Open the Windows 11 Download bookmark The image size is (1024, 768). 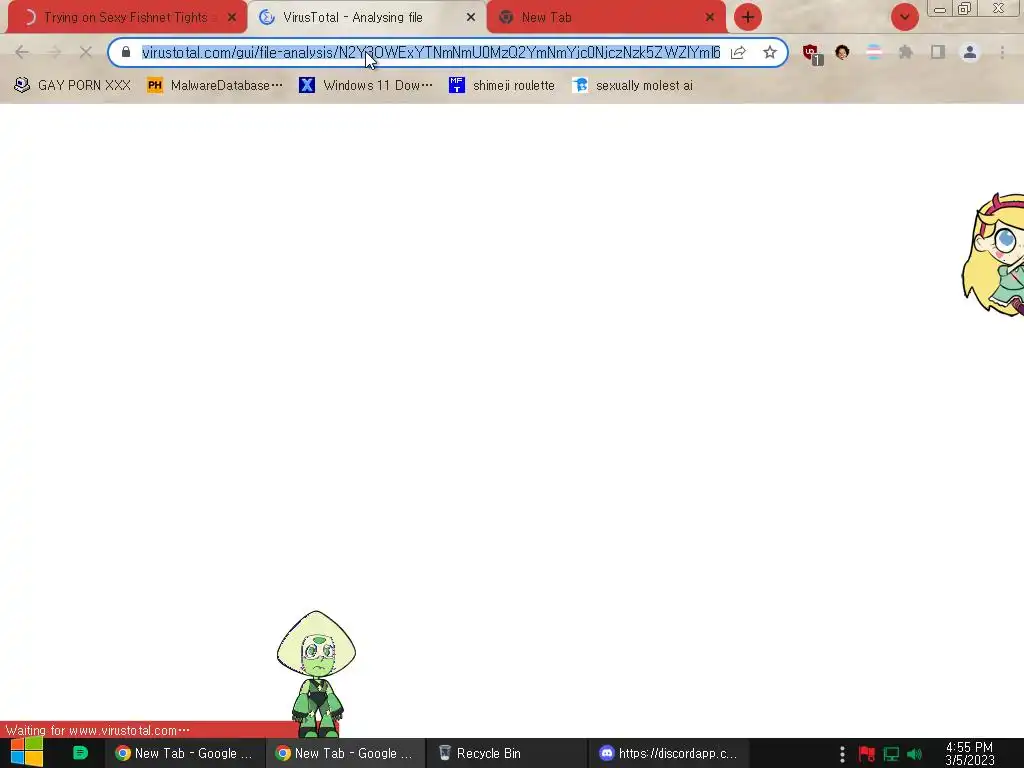click(366, 86)
